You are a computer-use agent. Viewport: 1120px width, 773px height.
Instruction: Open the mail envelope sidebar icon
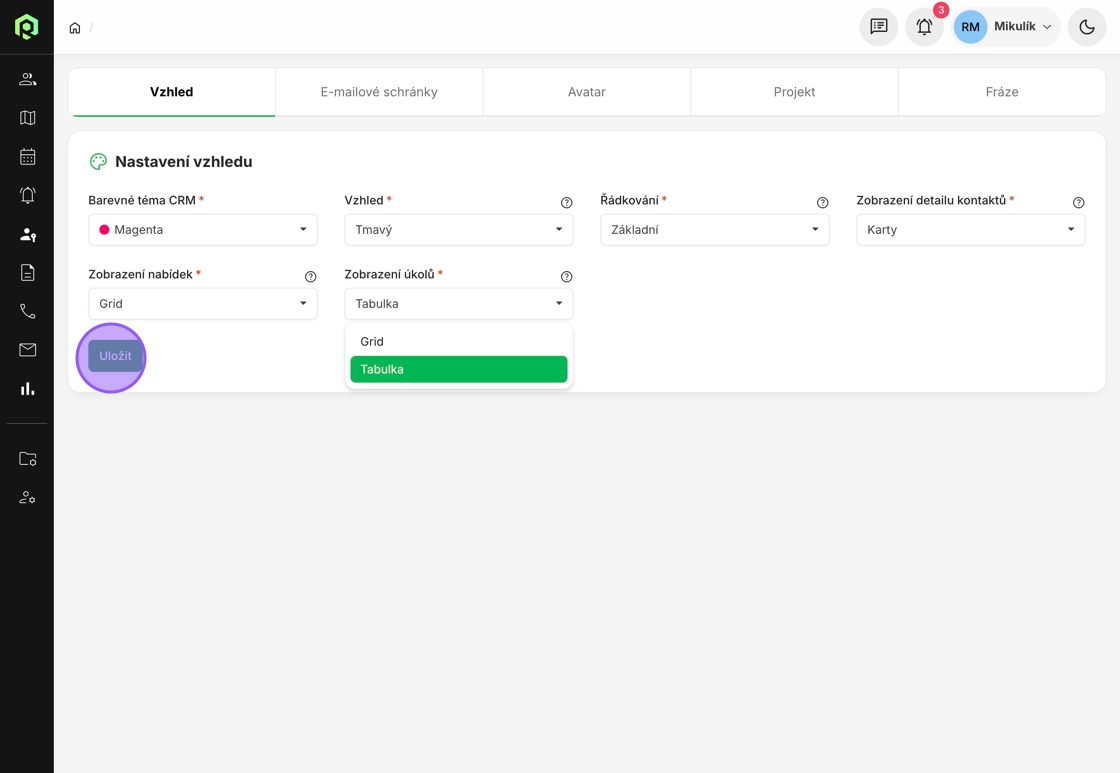(27, 350)
